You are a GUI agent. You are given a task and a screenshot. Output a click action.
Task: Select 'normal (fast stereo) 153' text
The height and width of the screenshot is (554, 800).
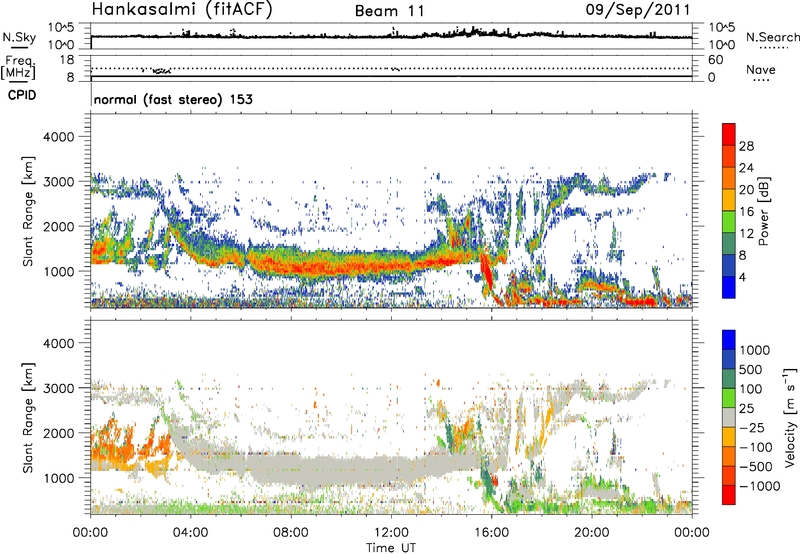point(173,99)
